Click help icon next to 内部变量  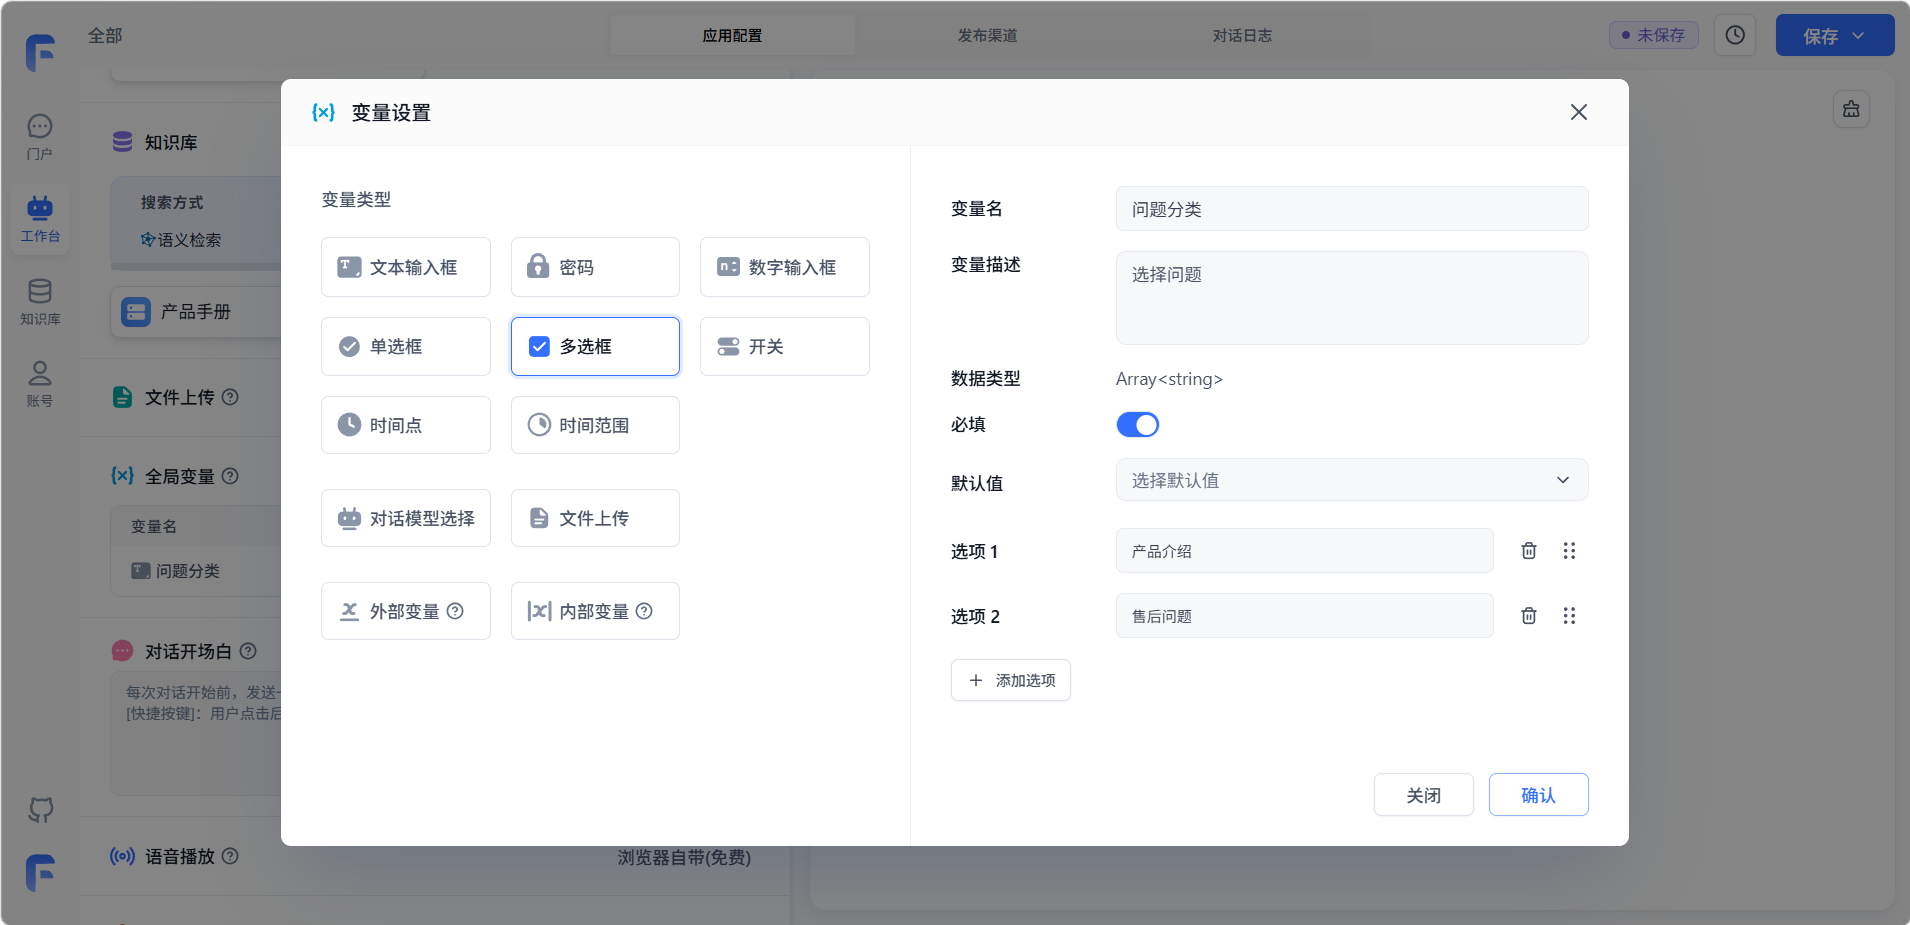click(x=644, y=611)
